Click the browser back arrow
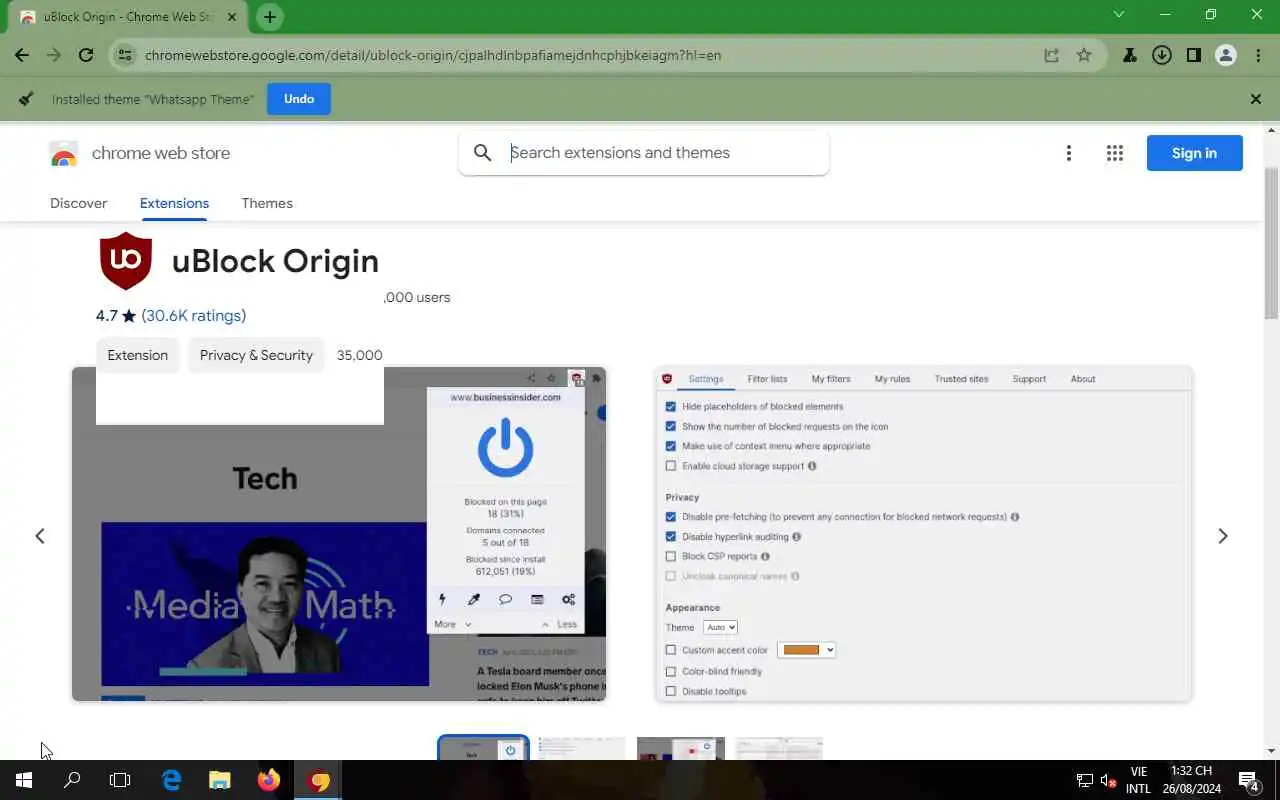This screenshot has height=800, width=1280. click(x=22, y=55)
